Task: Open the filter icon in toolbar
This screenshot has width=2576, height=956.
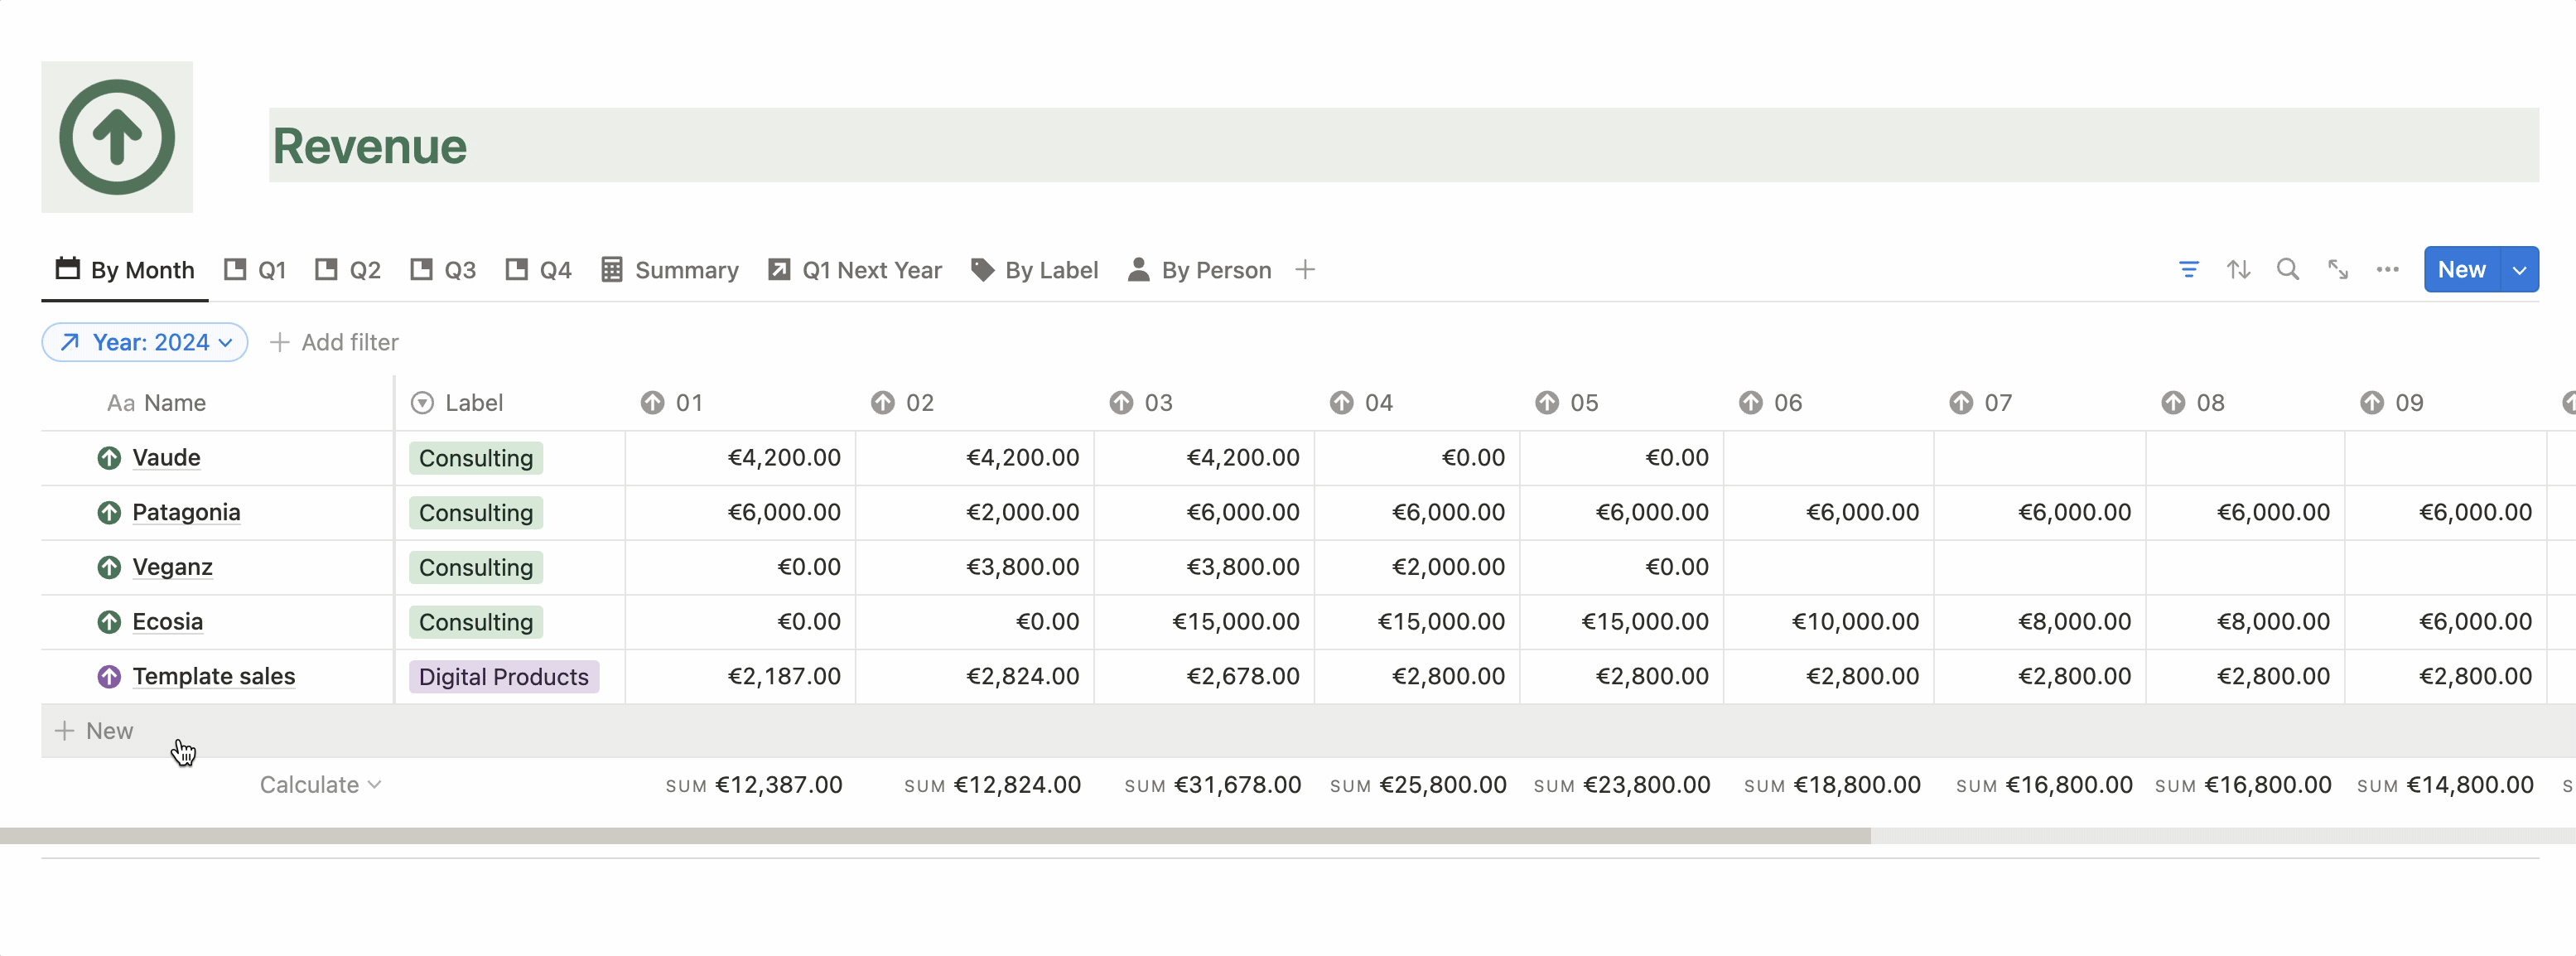Action: click(2188, 270)
